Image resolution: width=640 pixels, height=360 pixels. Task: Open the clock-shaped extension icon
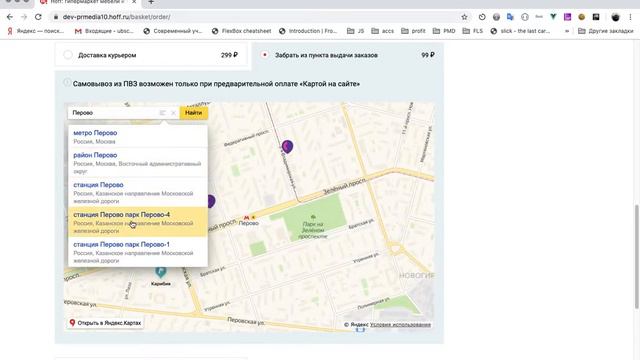pos(482,17)
